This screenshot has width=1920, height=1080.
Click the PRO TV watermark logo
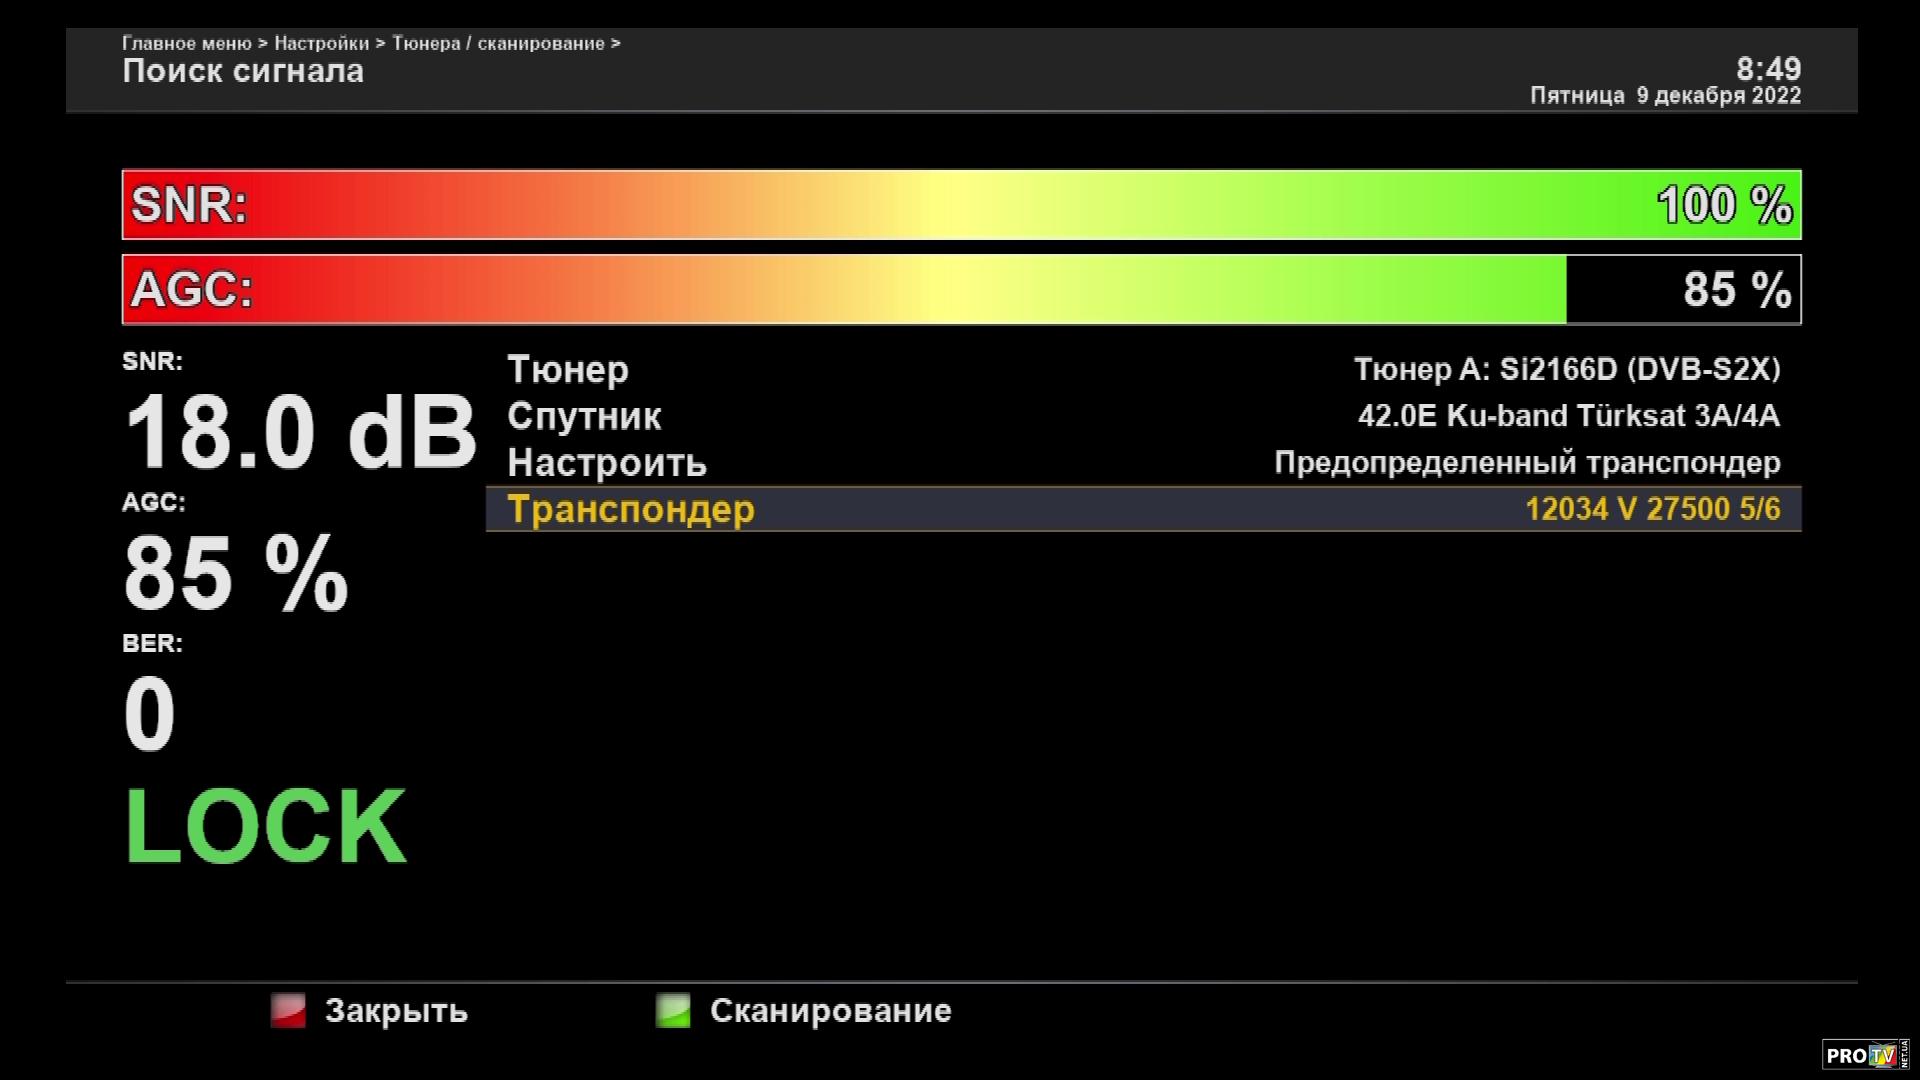pyautogui.click(x=1864, y=1054)
